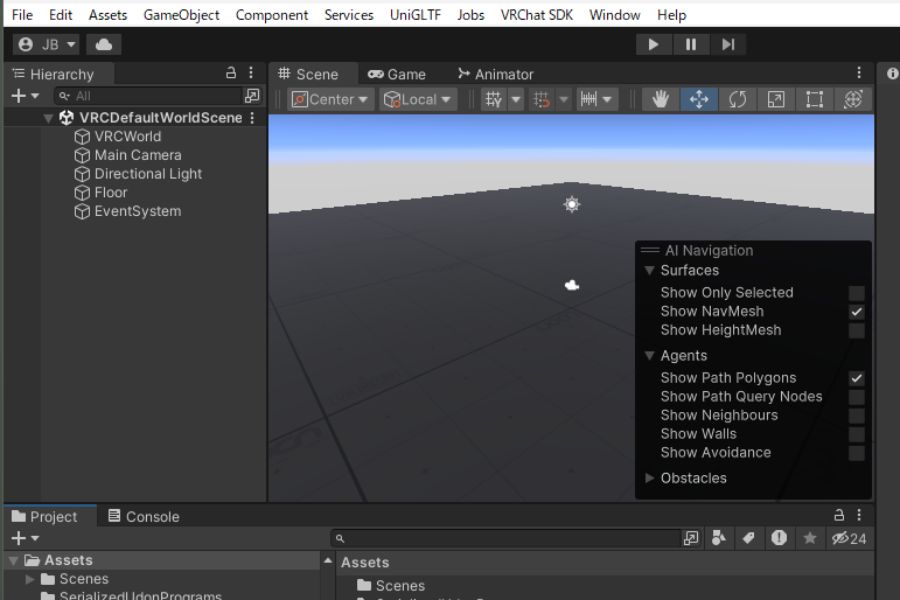Click the Step frame button
The width and height of the screenshot is (900, 600).
point(728,44)
